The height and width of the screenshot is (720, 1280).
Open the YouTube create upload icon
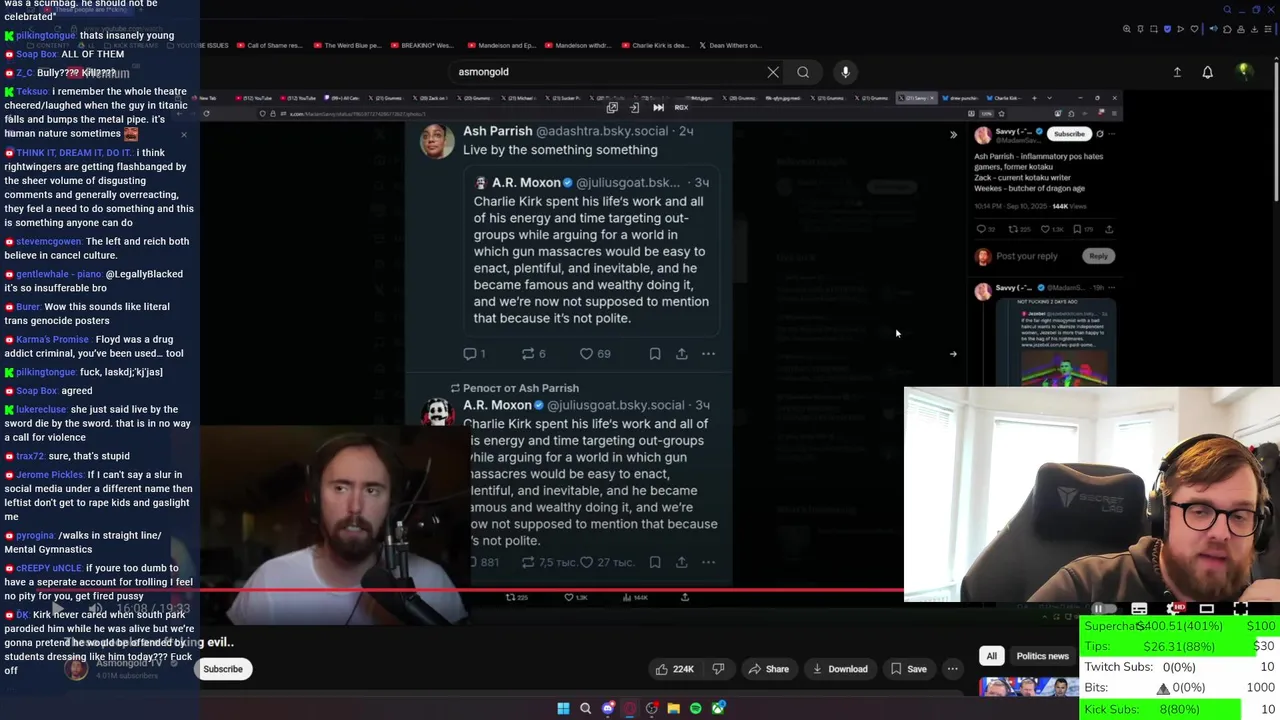pyautogui.click(x=1177, y=72)
